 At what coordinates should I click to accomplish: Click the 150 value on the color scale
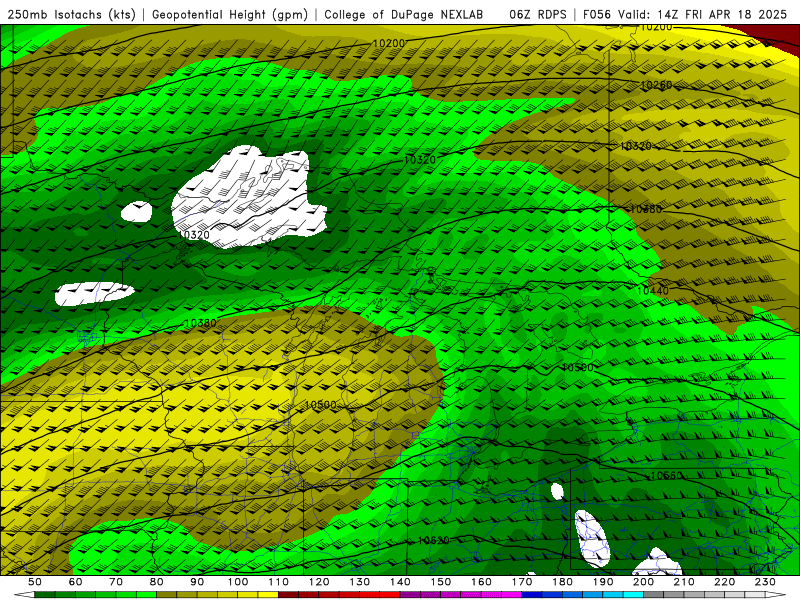440,582
